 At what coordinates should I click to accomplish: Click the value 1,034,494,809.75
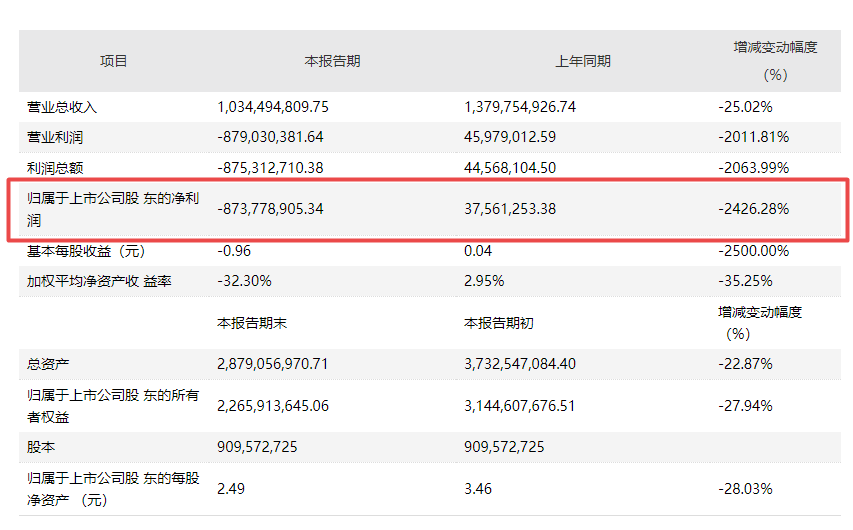coord(273,107)
